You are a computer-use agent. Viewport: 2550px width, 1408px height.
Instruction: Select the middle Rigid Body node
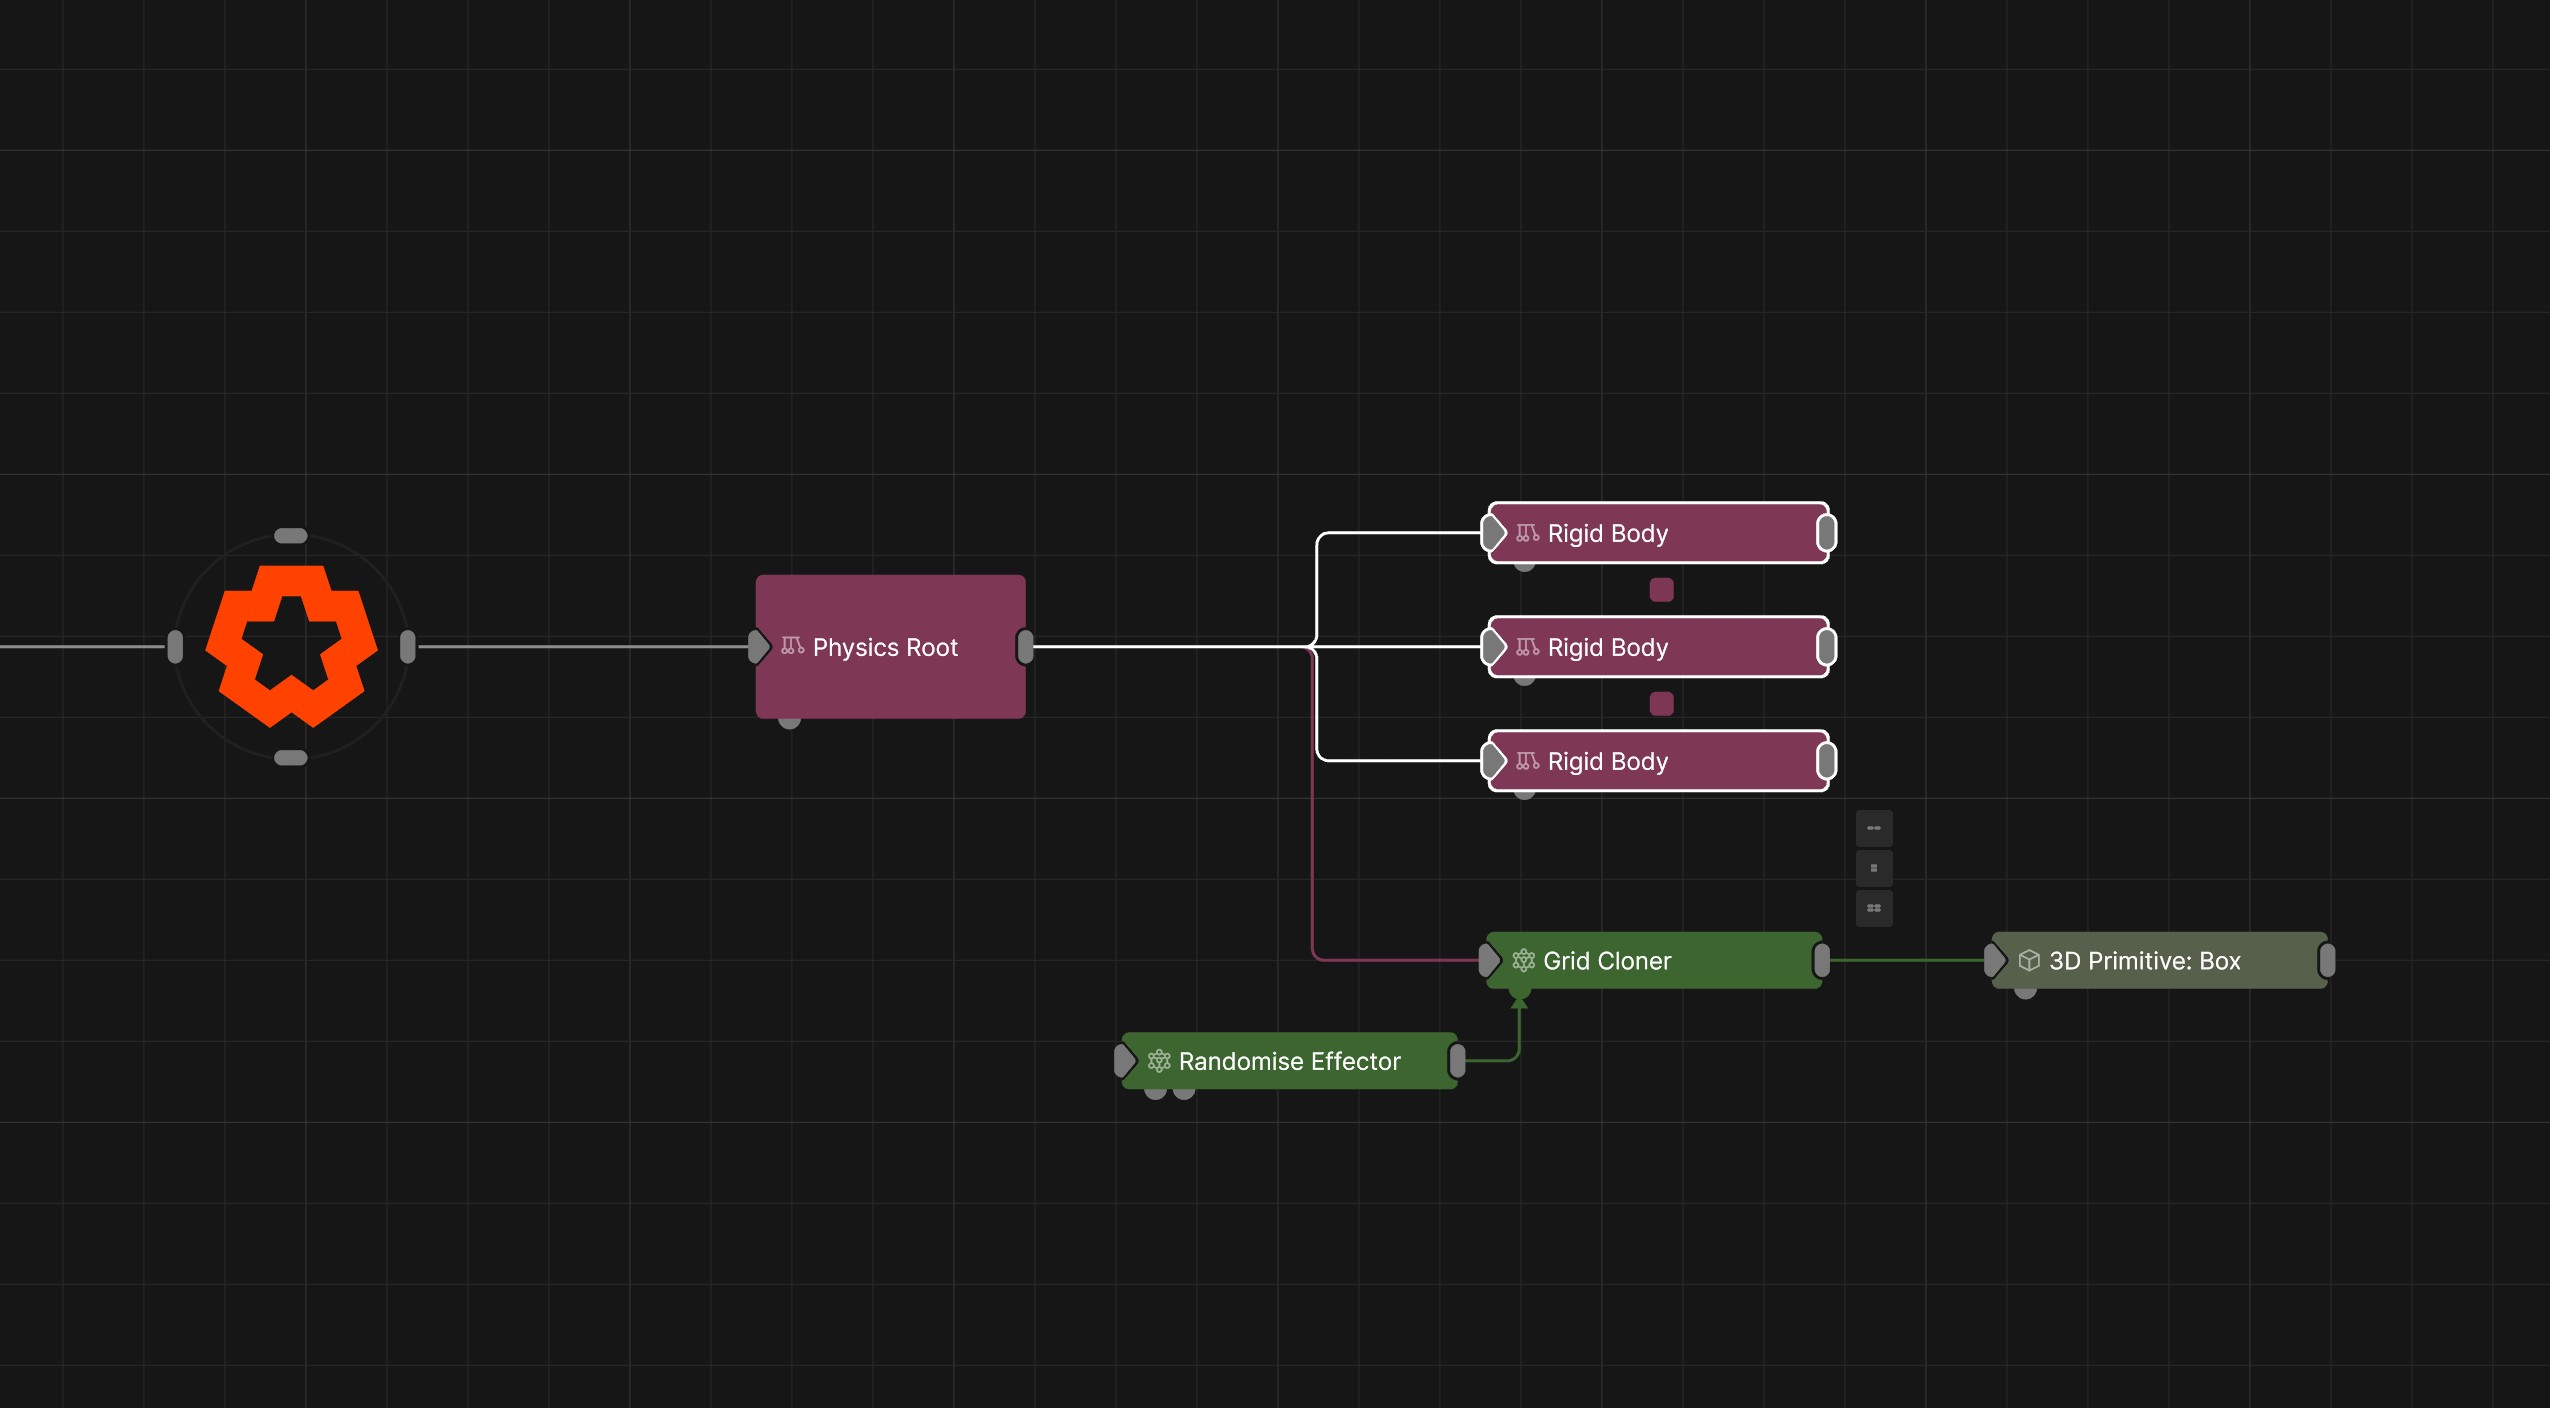[1658, 647]
